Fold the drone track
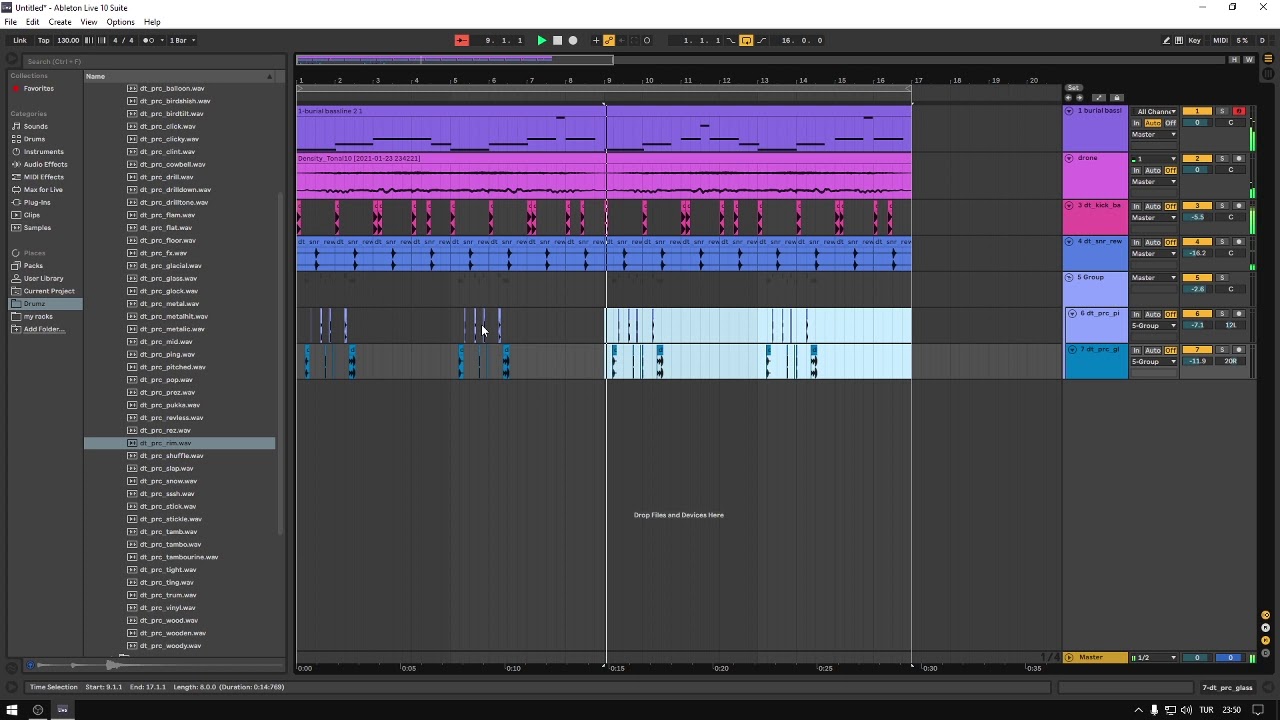 coord(1069,158)
